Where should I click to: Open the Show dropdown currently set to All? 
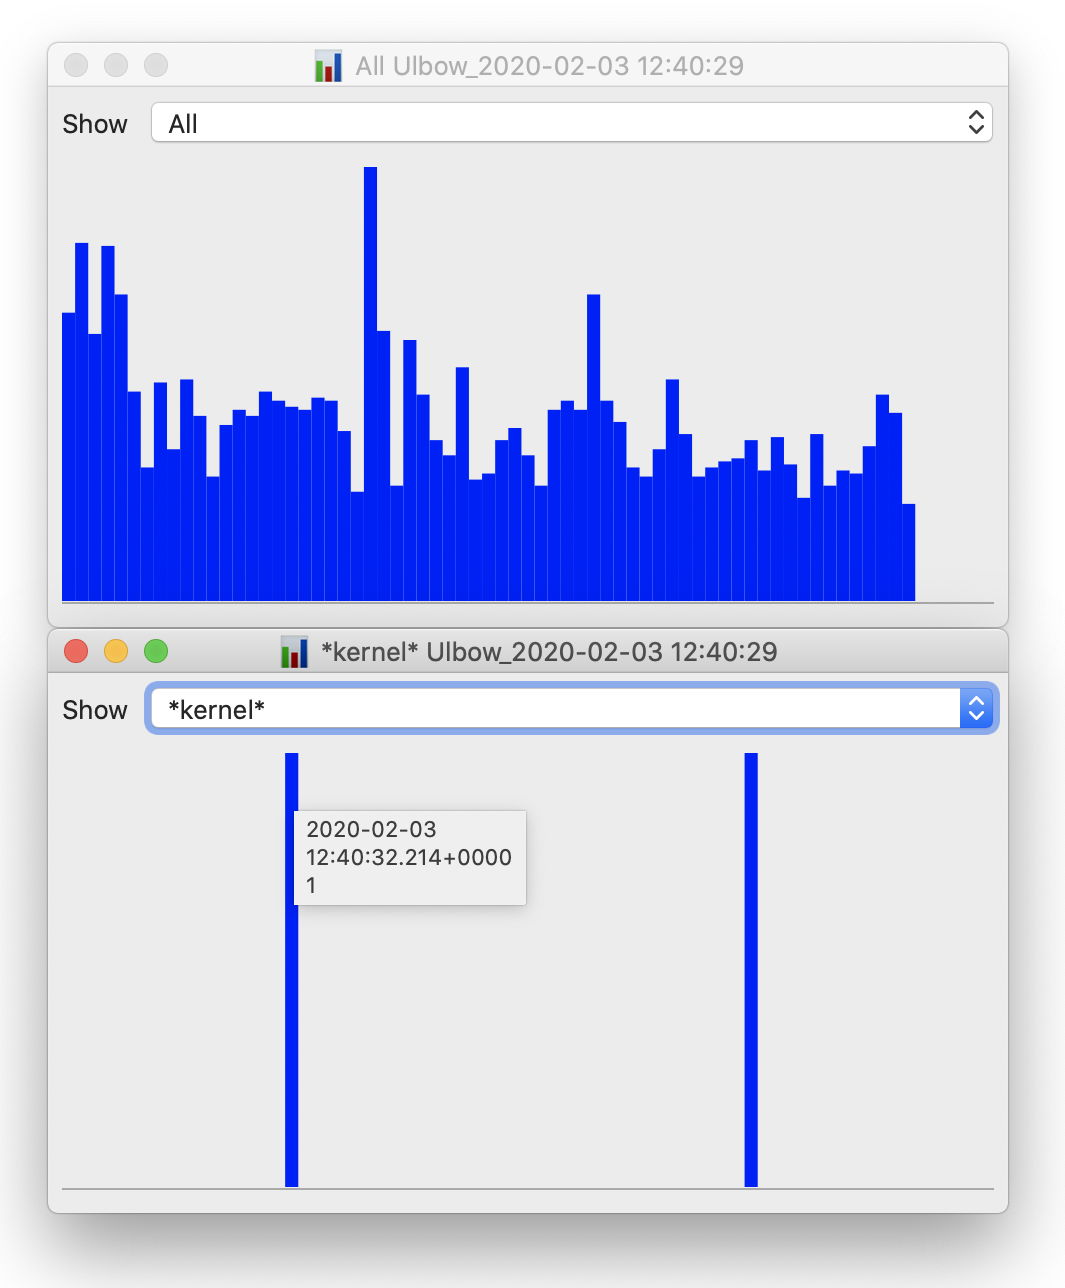[x=570, y=123]
